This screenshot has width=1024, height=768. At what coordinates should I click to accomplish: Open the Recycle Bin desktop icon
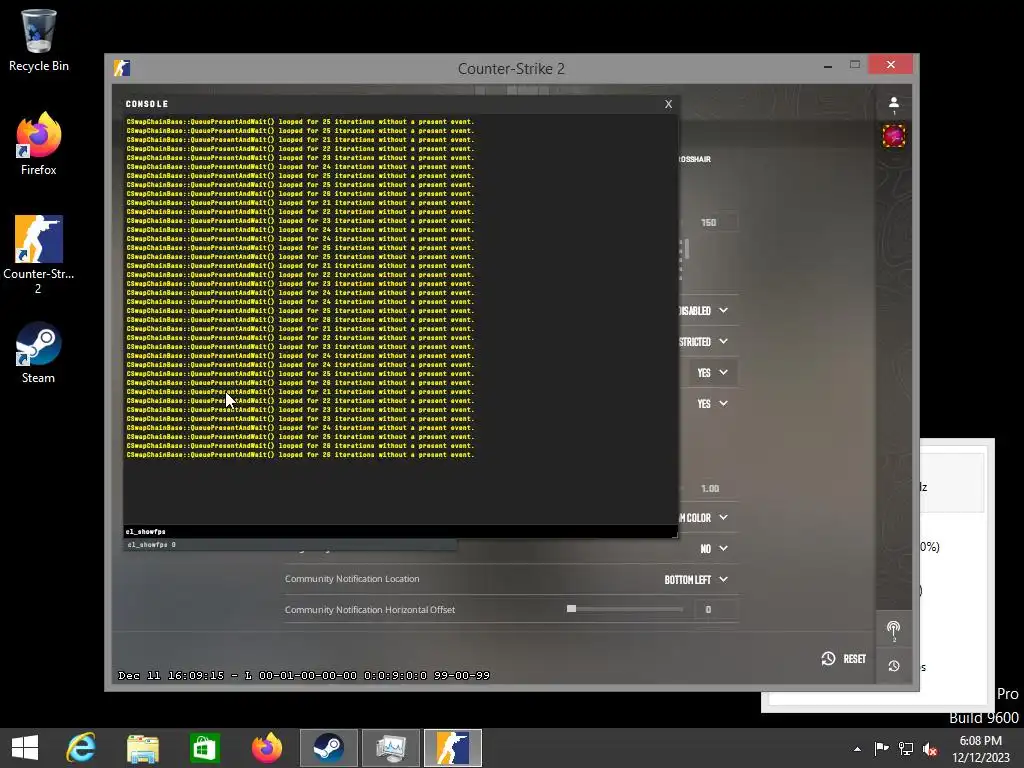(39, 40)
